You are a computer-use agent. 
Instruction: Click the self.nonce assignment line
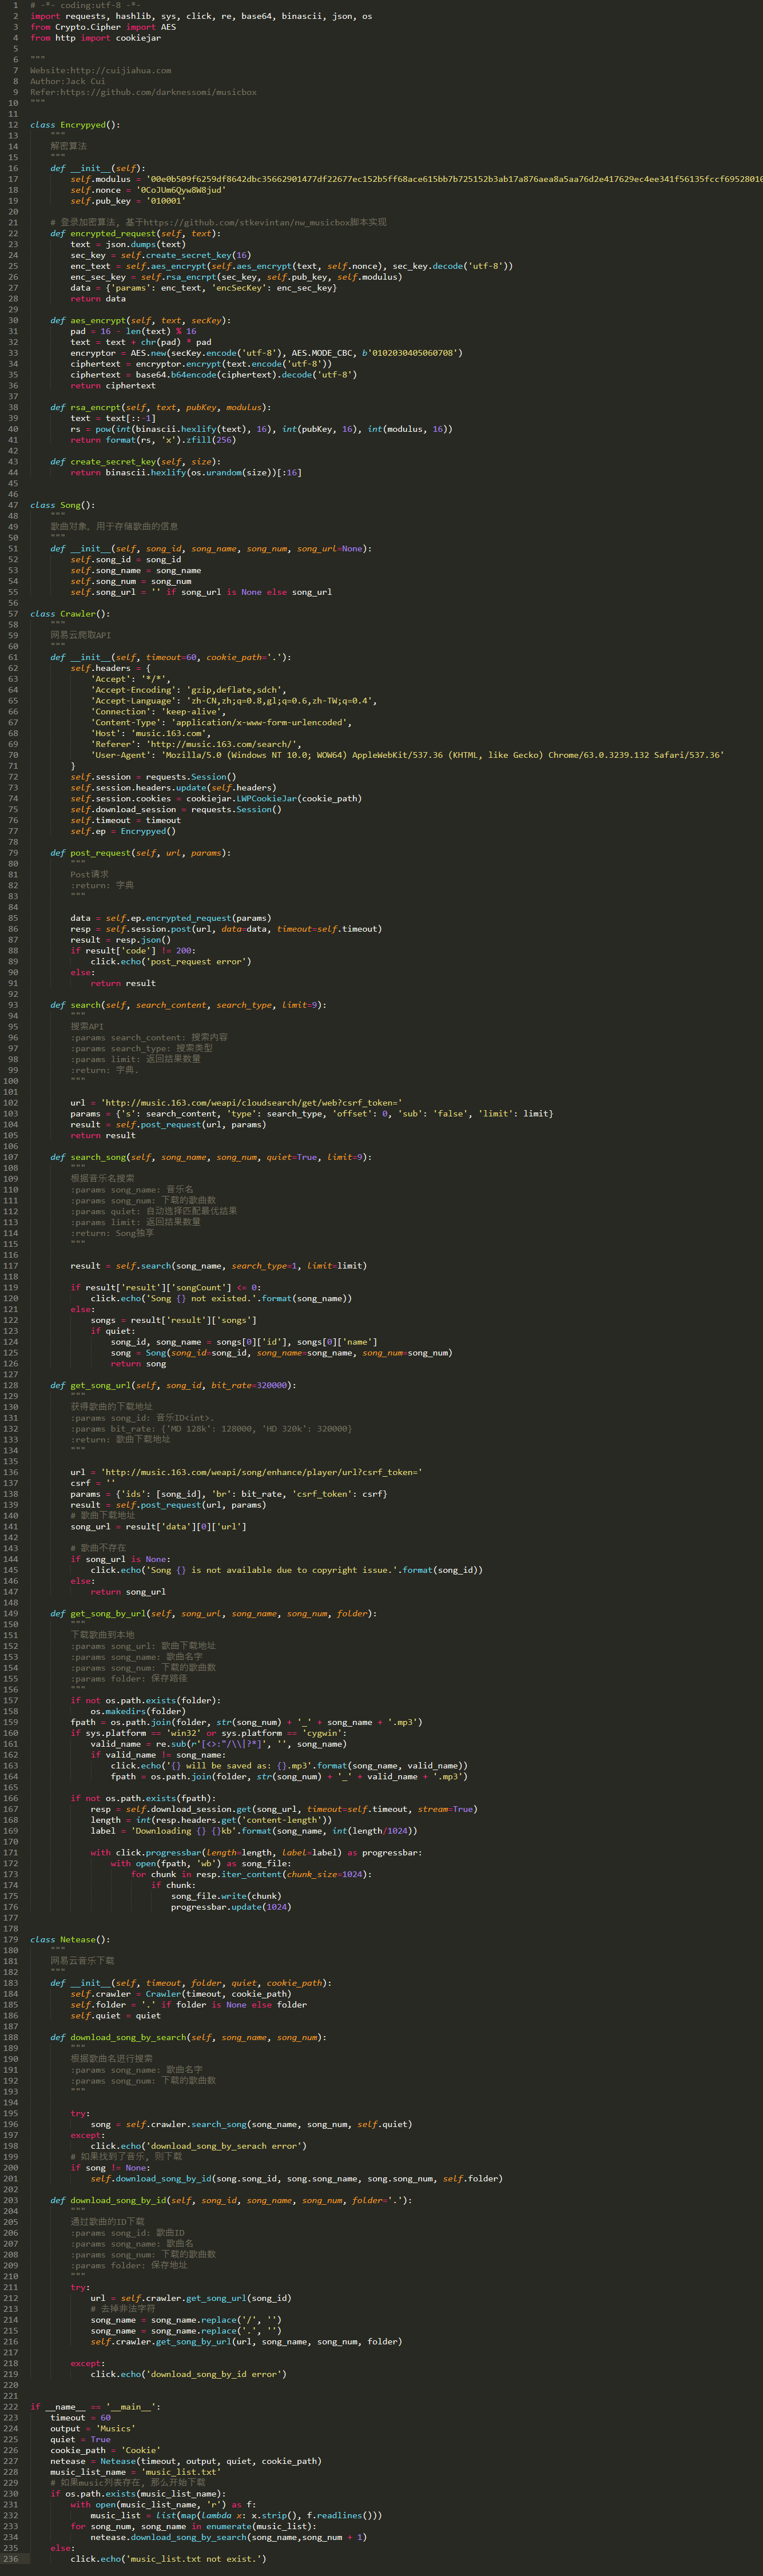pyautogui.click(x=148, y=190)
